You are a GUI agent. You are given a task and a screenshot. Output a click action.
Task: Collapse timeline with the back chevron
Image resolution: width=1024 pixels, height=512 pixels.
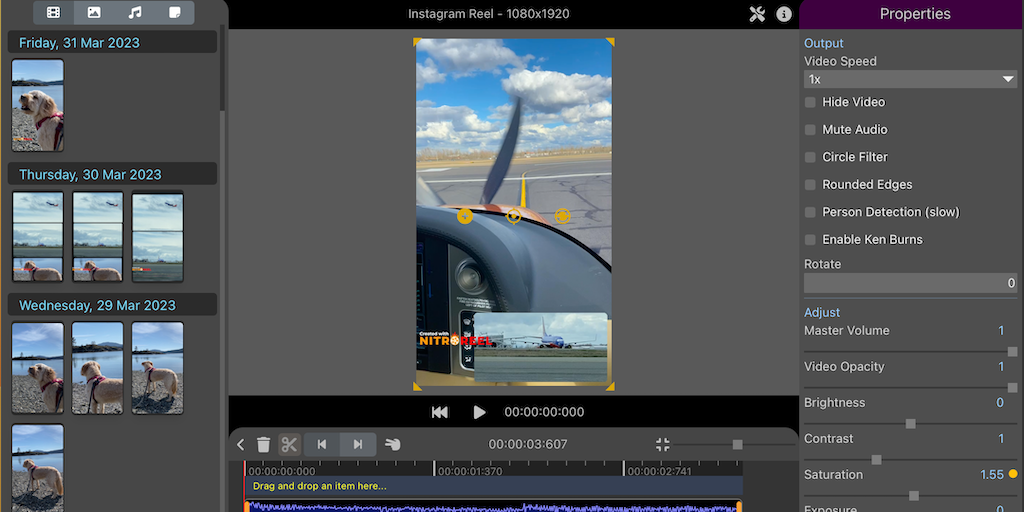[x=240, y=445]
